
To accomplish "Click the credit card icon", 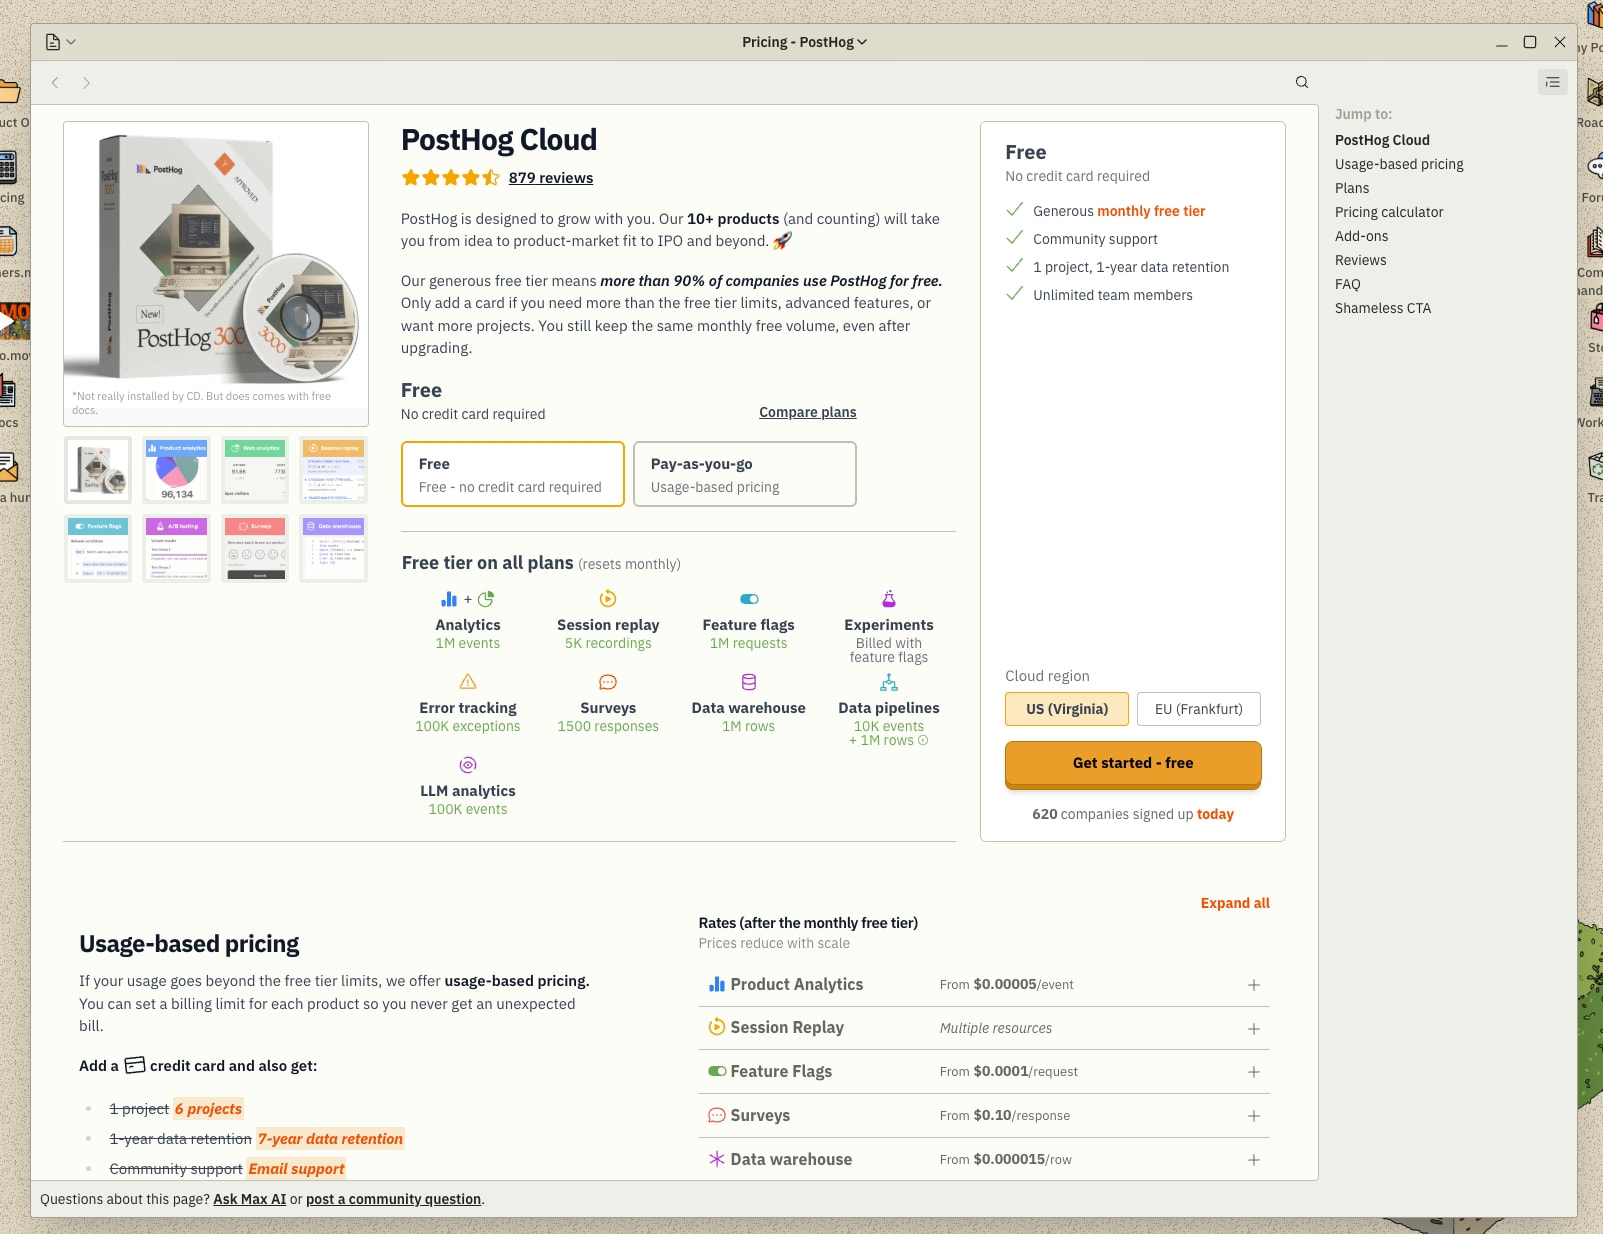I will 135,1065.
